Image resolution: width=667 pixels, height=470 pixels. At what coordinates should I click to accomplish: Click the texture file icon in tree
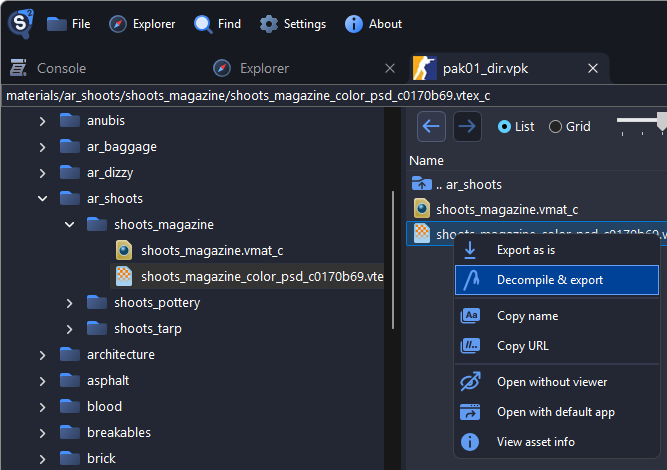(x=124, y=276)
